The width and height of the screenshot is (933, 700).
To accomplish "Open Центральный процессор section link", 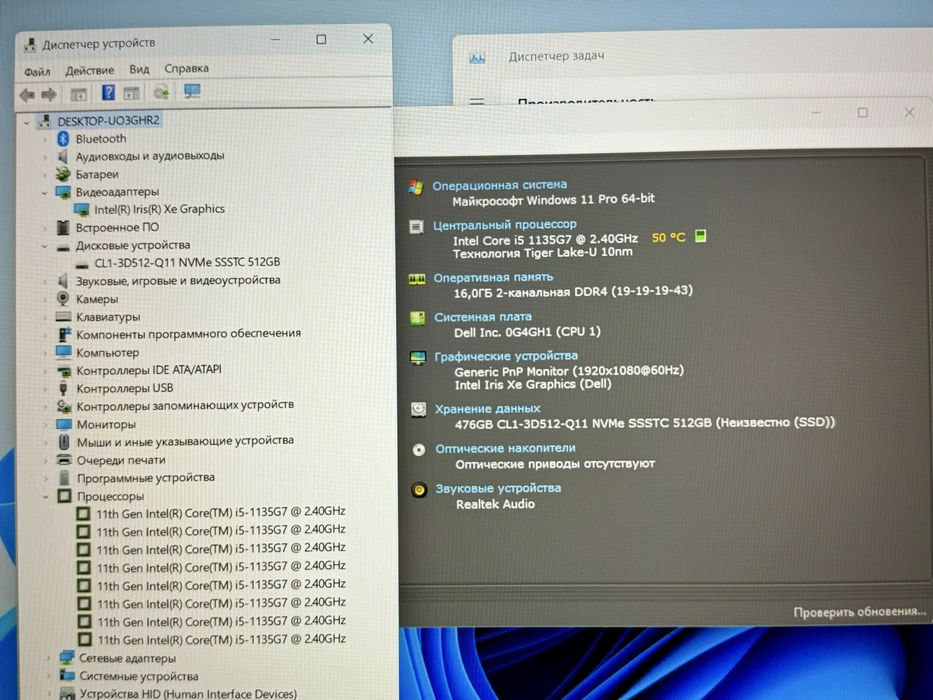I will tap(505, 224).
